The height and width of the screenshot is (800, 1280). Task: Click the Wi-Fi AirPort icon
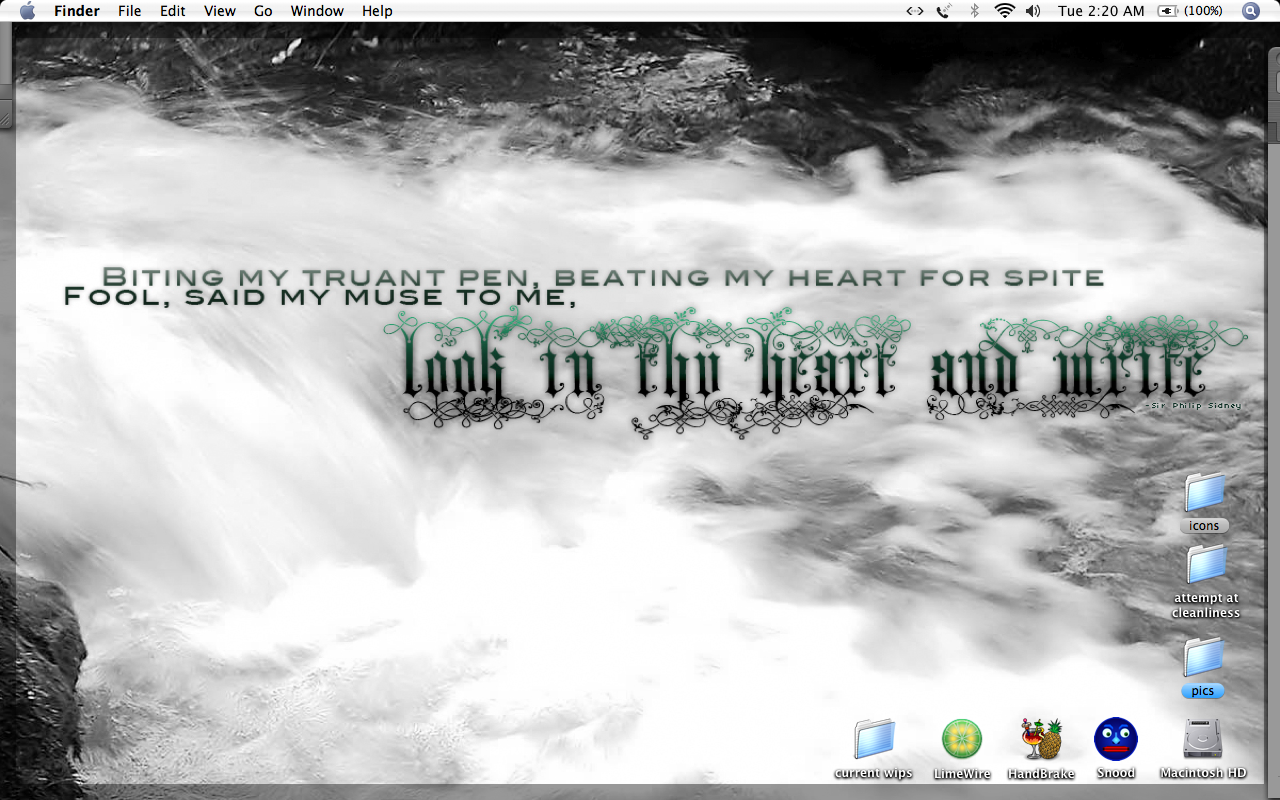click(x=1004, y=11)
